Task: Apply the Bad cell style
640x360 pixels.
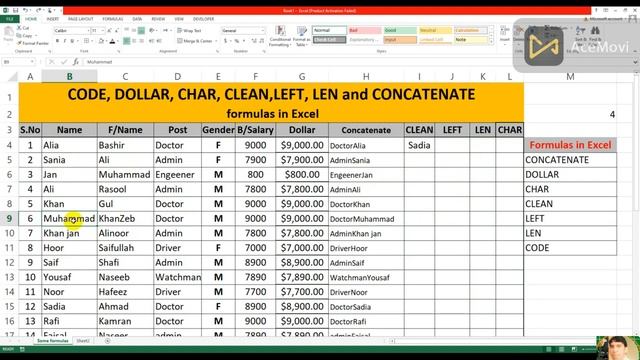Action: [365, 30]
